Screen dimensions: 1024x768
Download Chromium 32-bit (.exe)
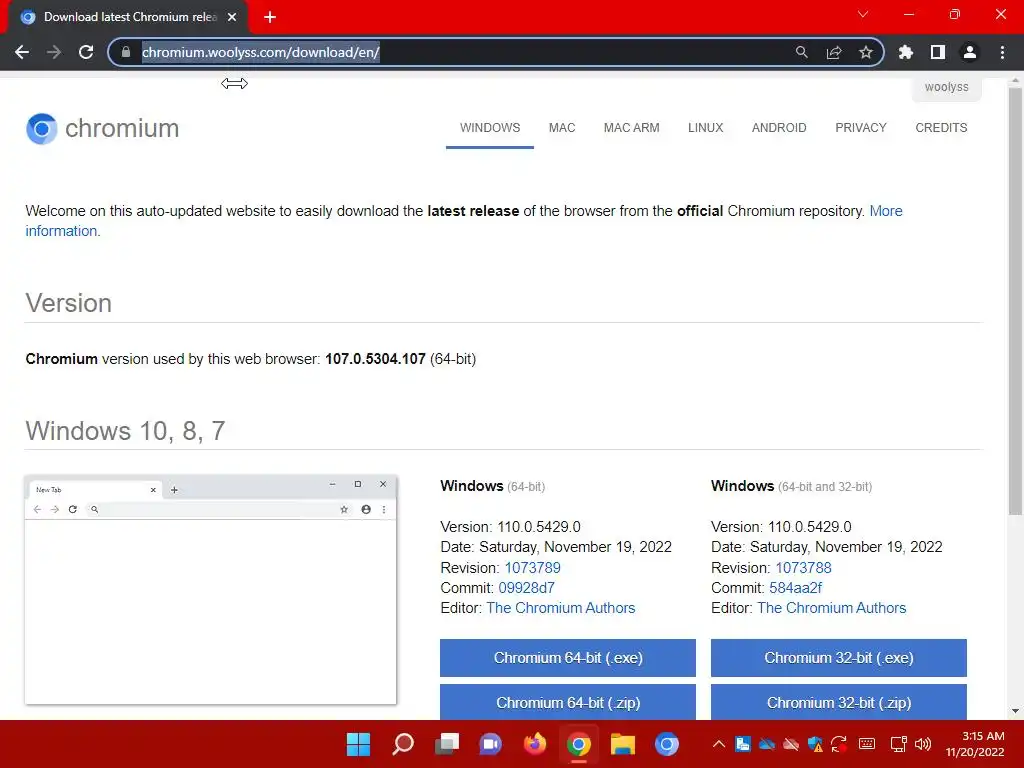(839, 658)
